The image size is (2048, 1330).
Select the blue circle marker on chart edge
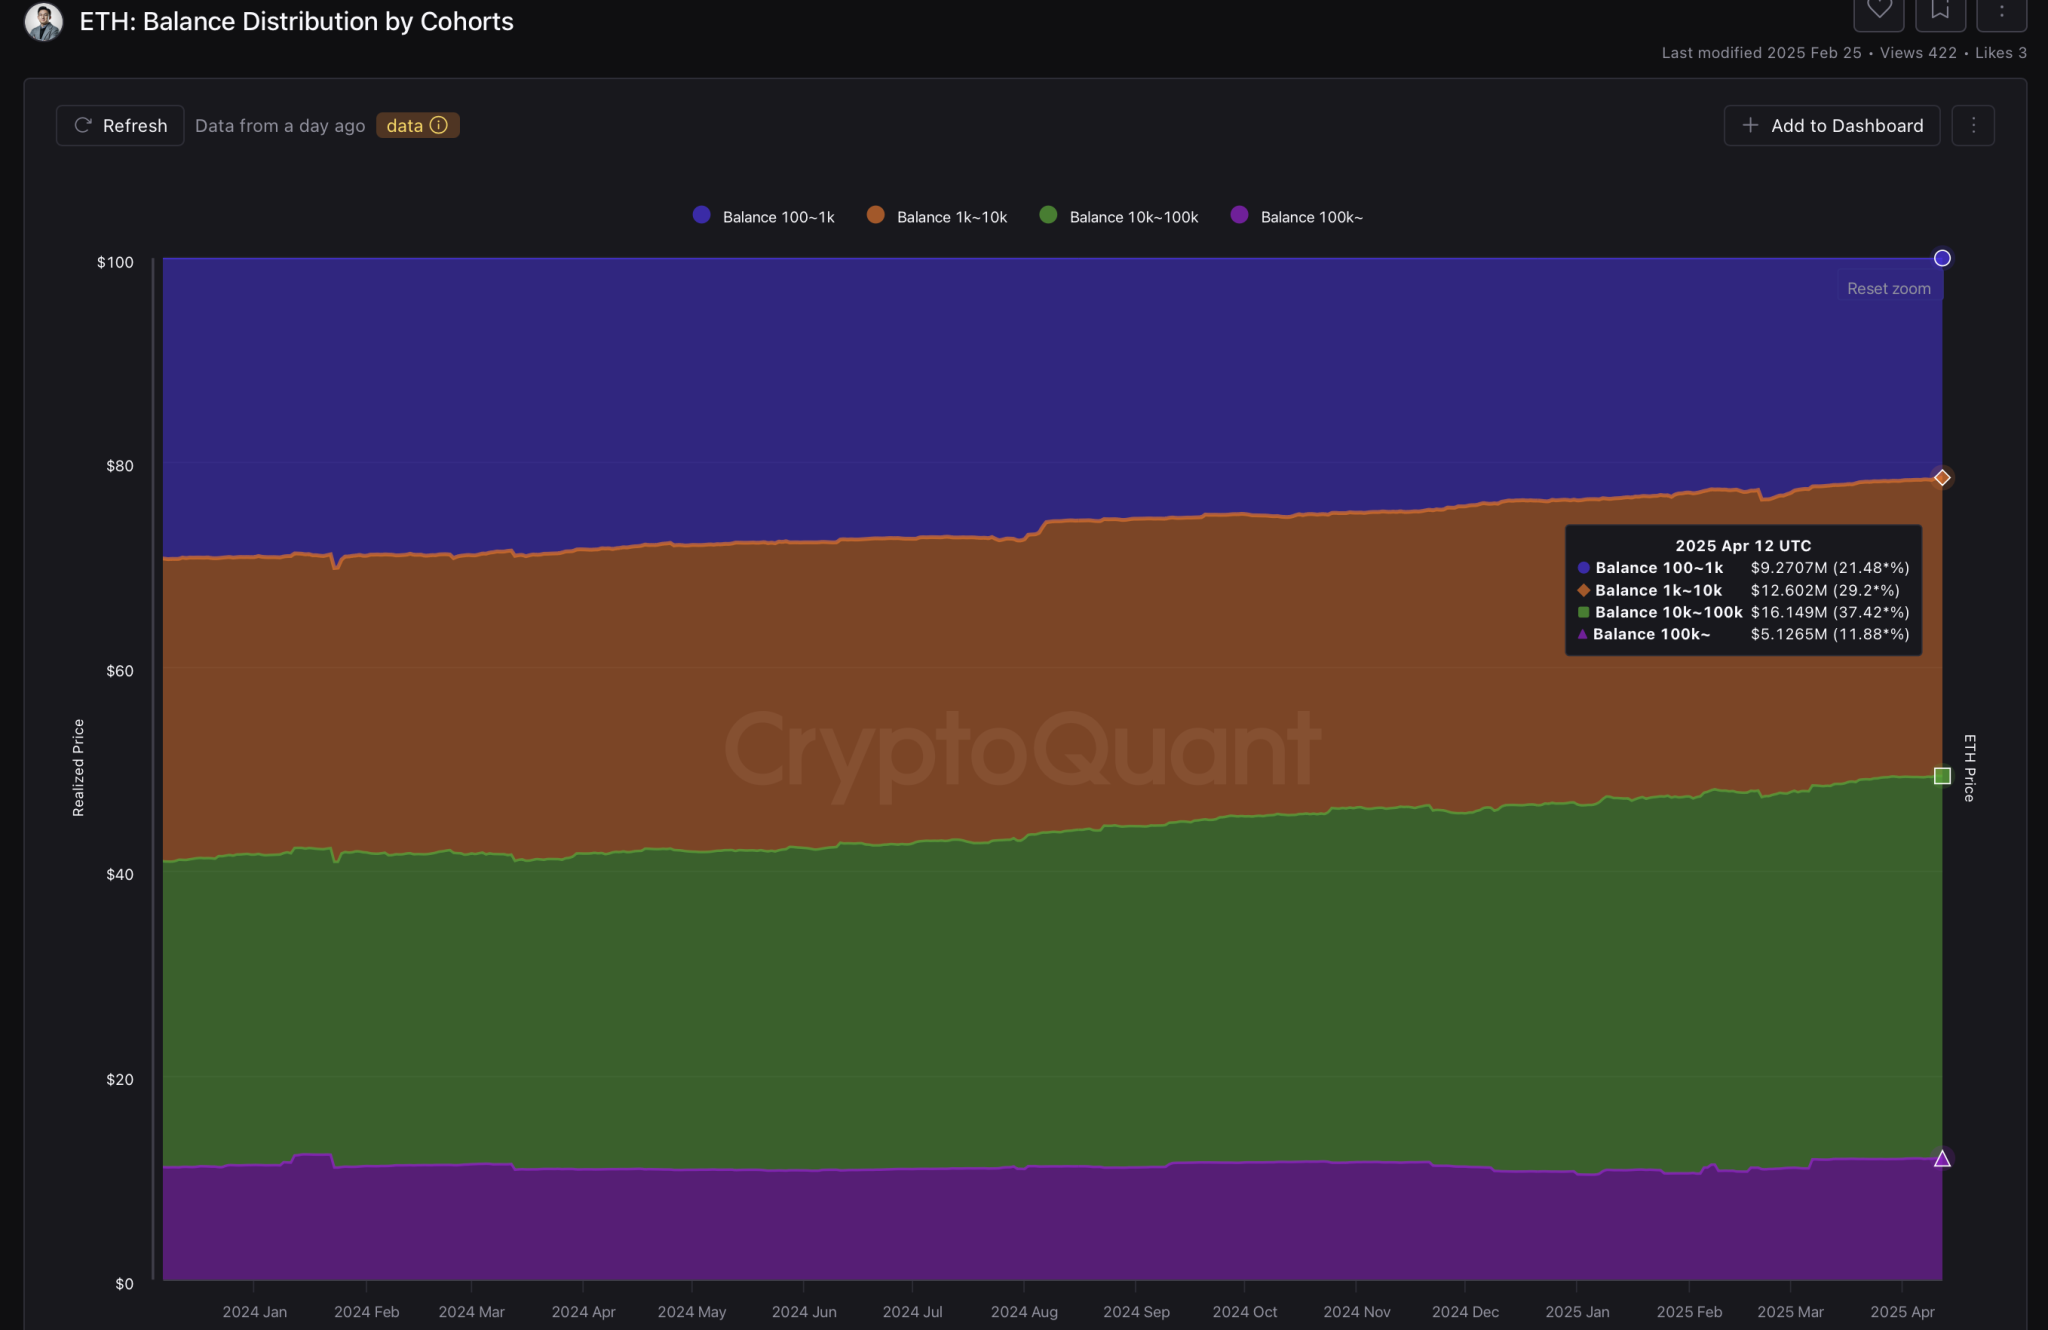click(1942, 258)
